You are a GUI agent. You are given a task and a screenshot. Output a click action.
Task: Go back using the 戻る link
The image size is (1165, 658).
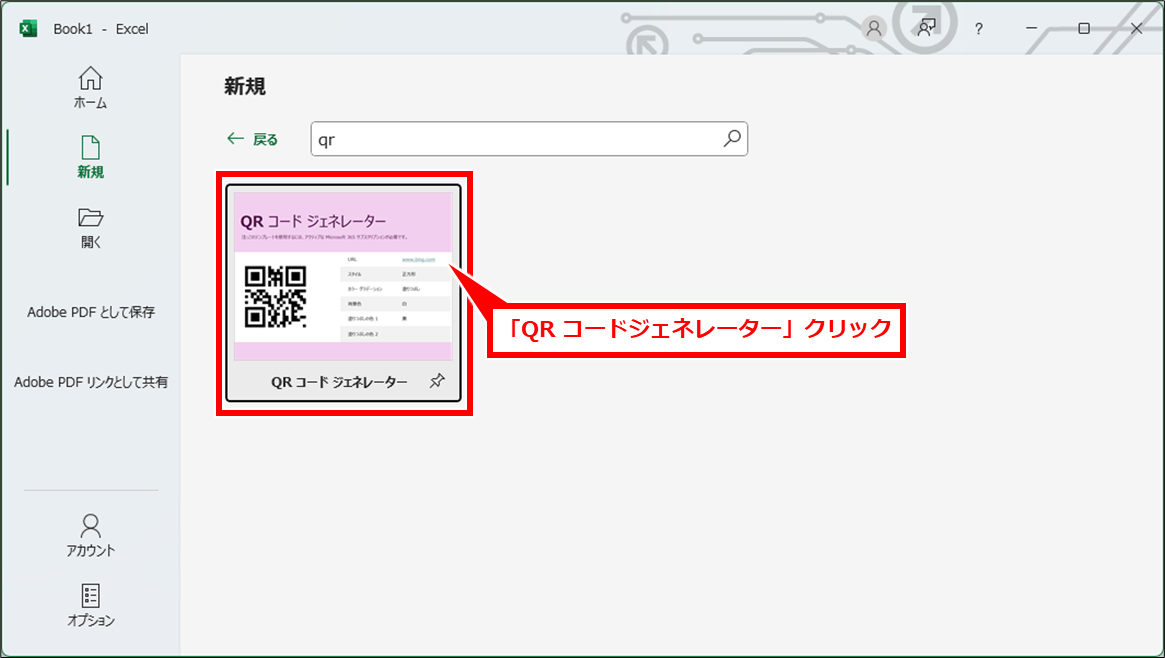[x=253, y=139]
